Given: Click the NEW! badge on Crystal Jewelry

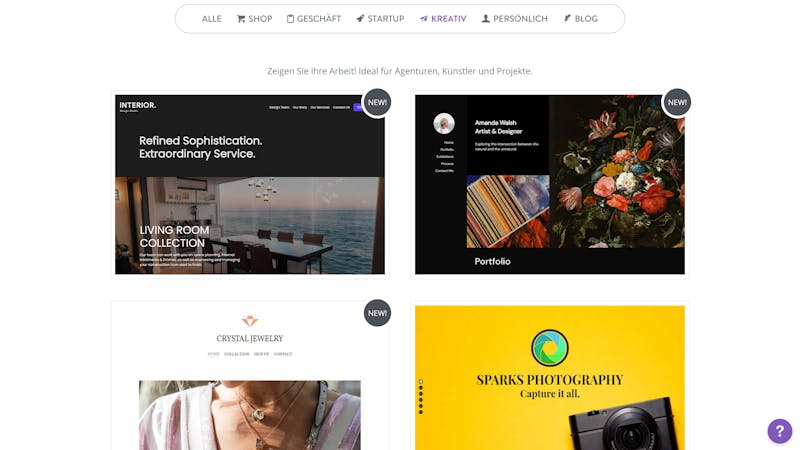Looking at the screenshot, I should click(377, 313).
